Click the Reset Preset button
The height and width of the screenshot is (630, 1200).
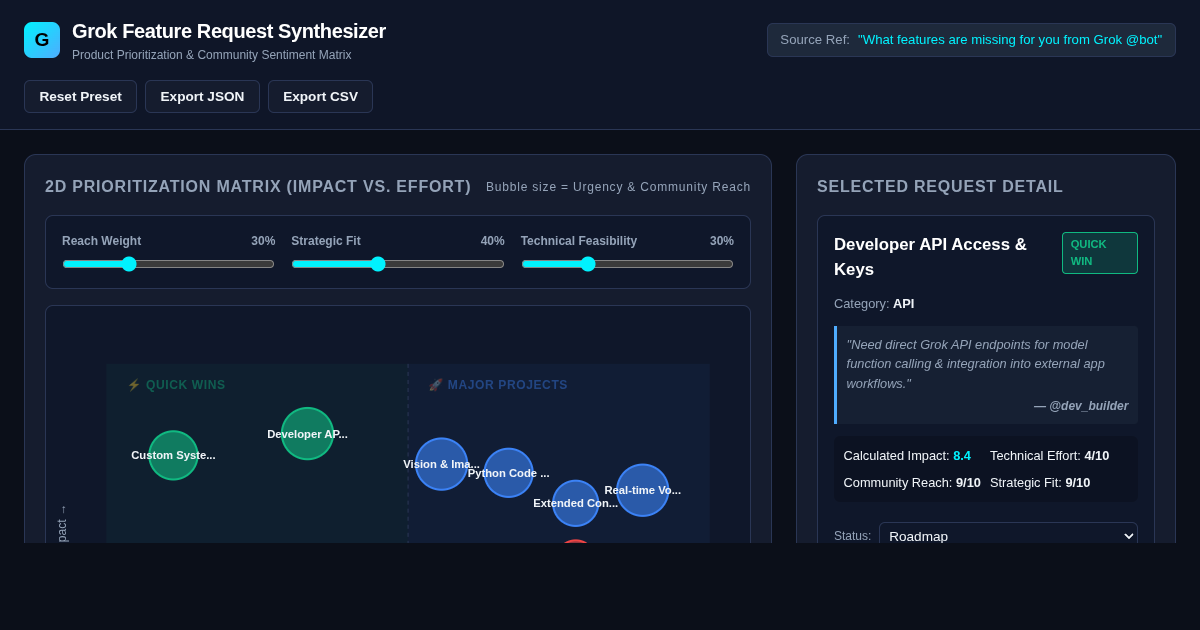click(x=80, y=96)
